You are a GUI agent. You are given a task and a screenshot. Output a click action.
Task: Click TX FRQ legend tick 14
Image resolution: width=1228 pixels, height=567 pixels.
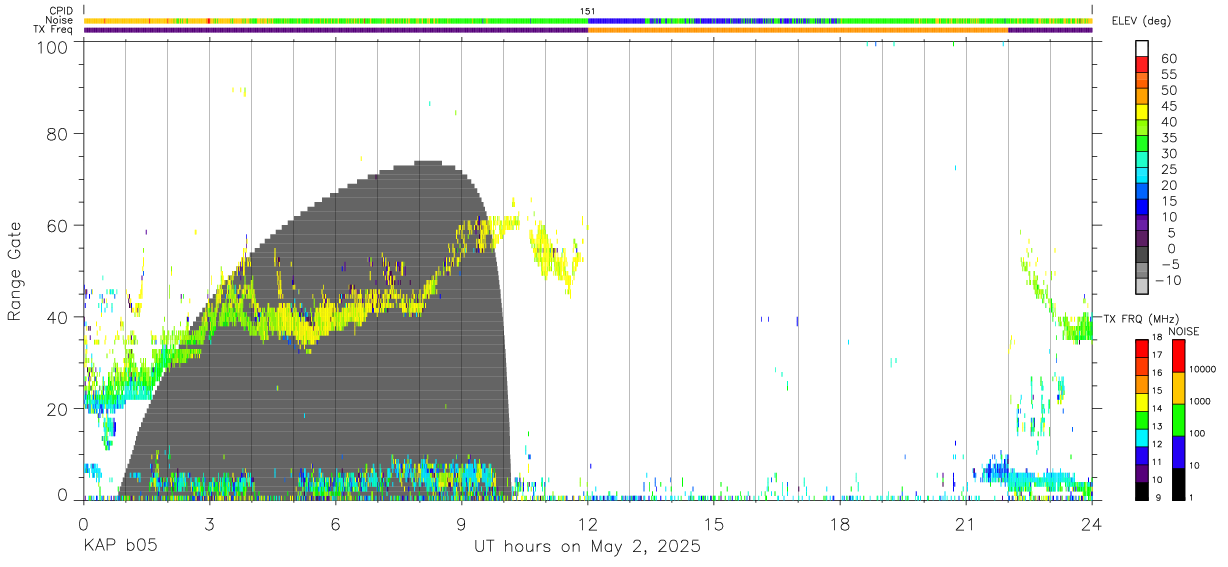[x=1157, y=408]
